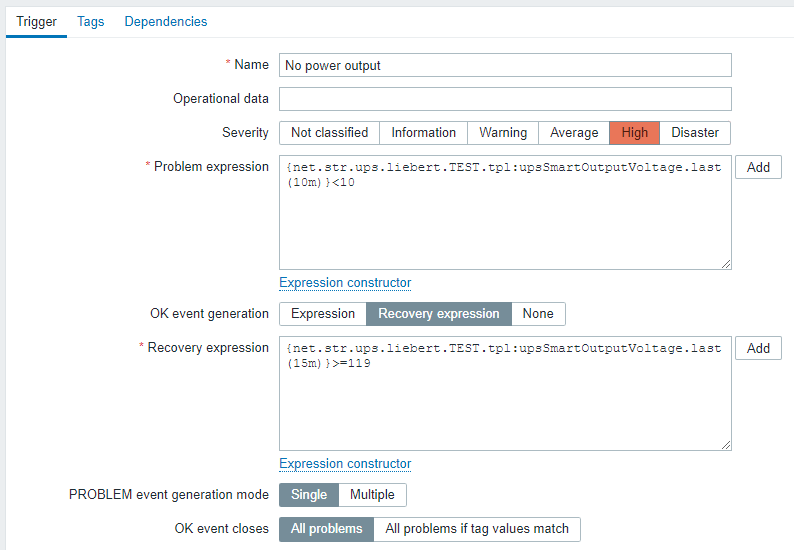This screenshot has height=550, width=794.
Task: Focus the Operational data field
Action: pos(505,99)
